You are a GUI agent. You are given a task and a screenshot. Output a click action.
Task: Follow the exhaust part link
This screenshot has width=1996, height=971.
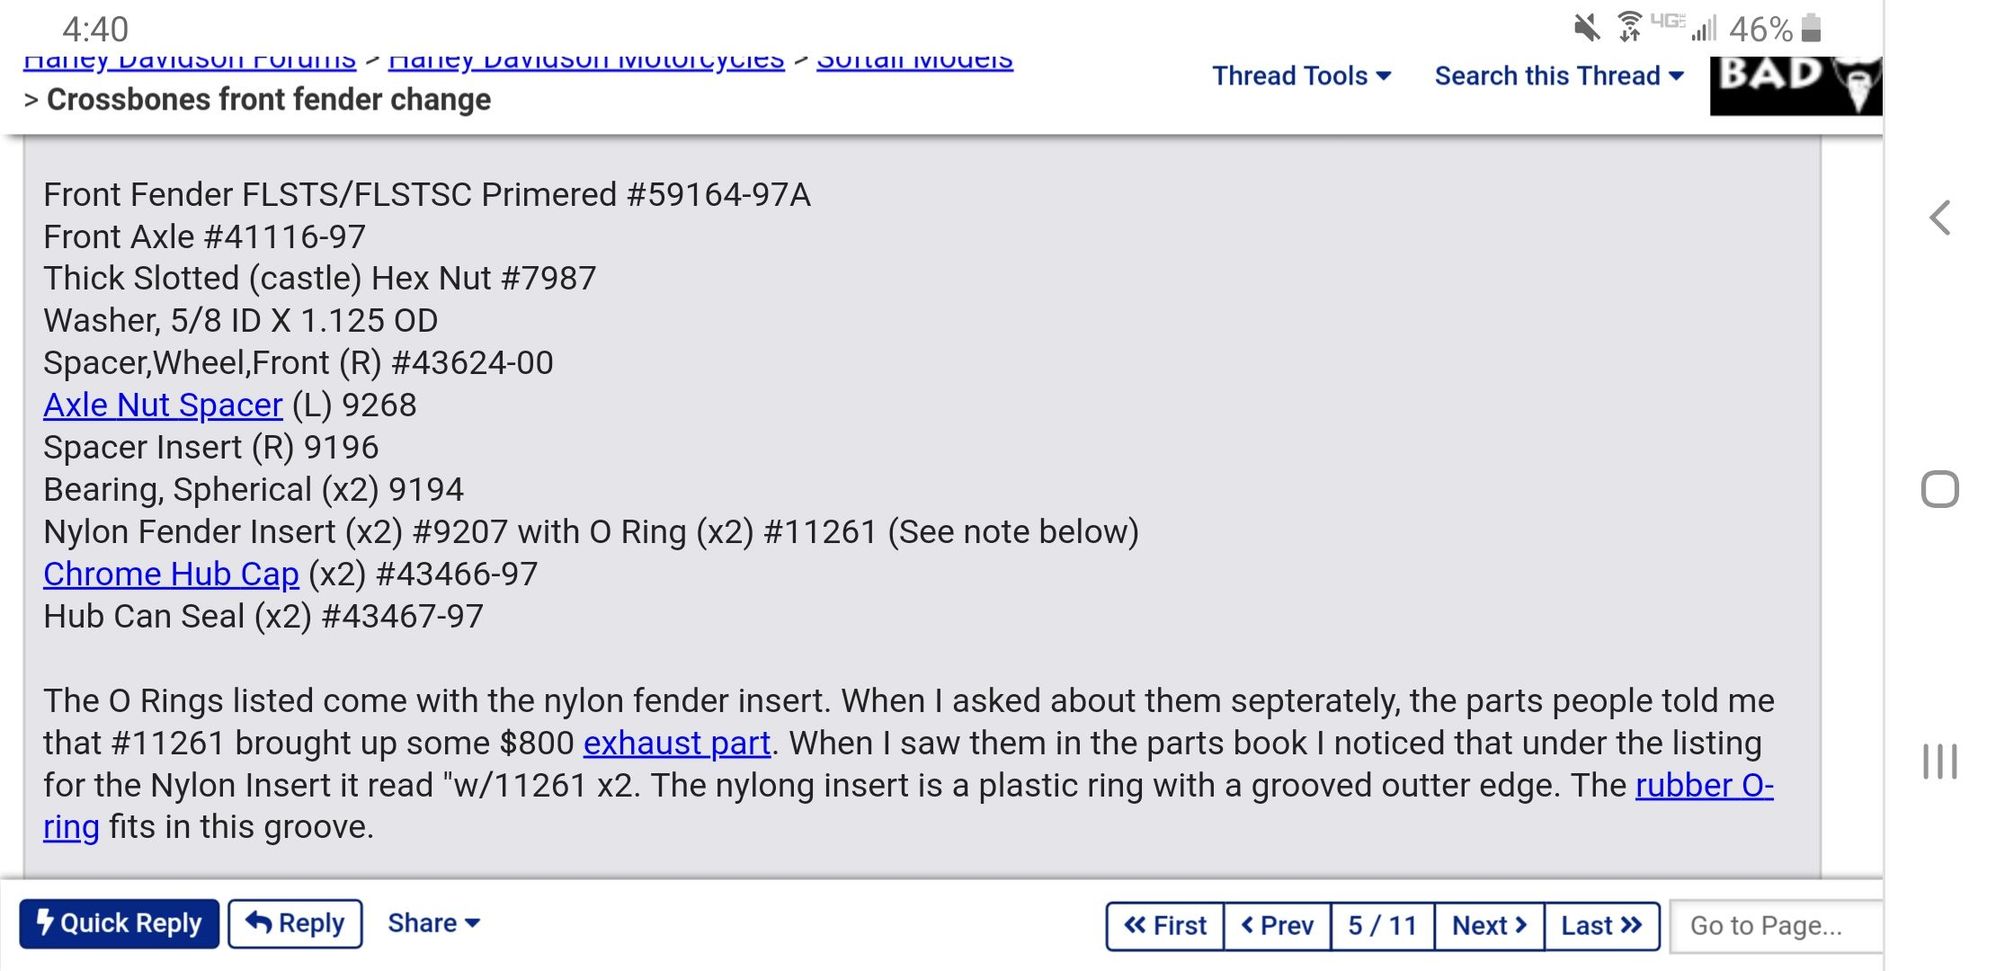pyautogui.click(x=677, y=743)
